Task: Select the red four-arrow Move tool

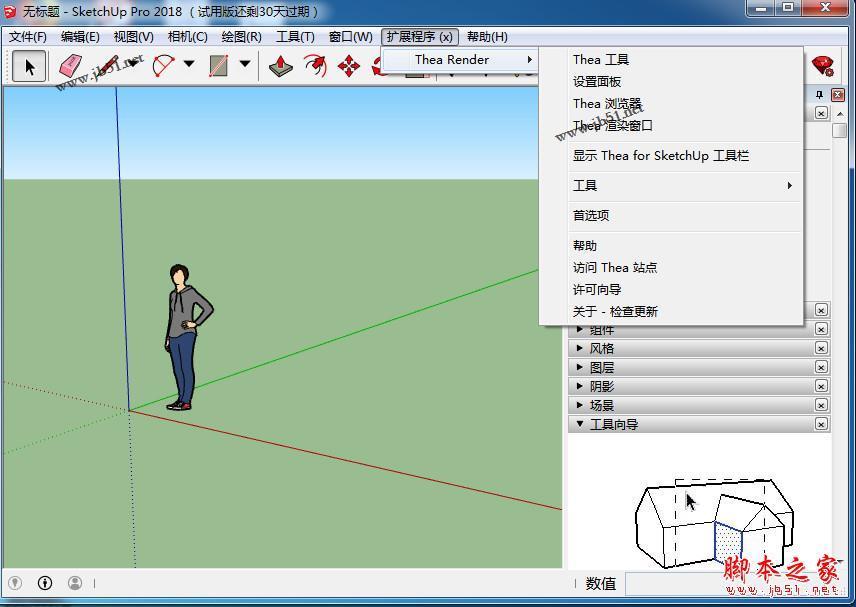Action: [x=349, y=66]
